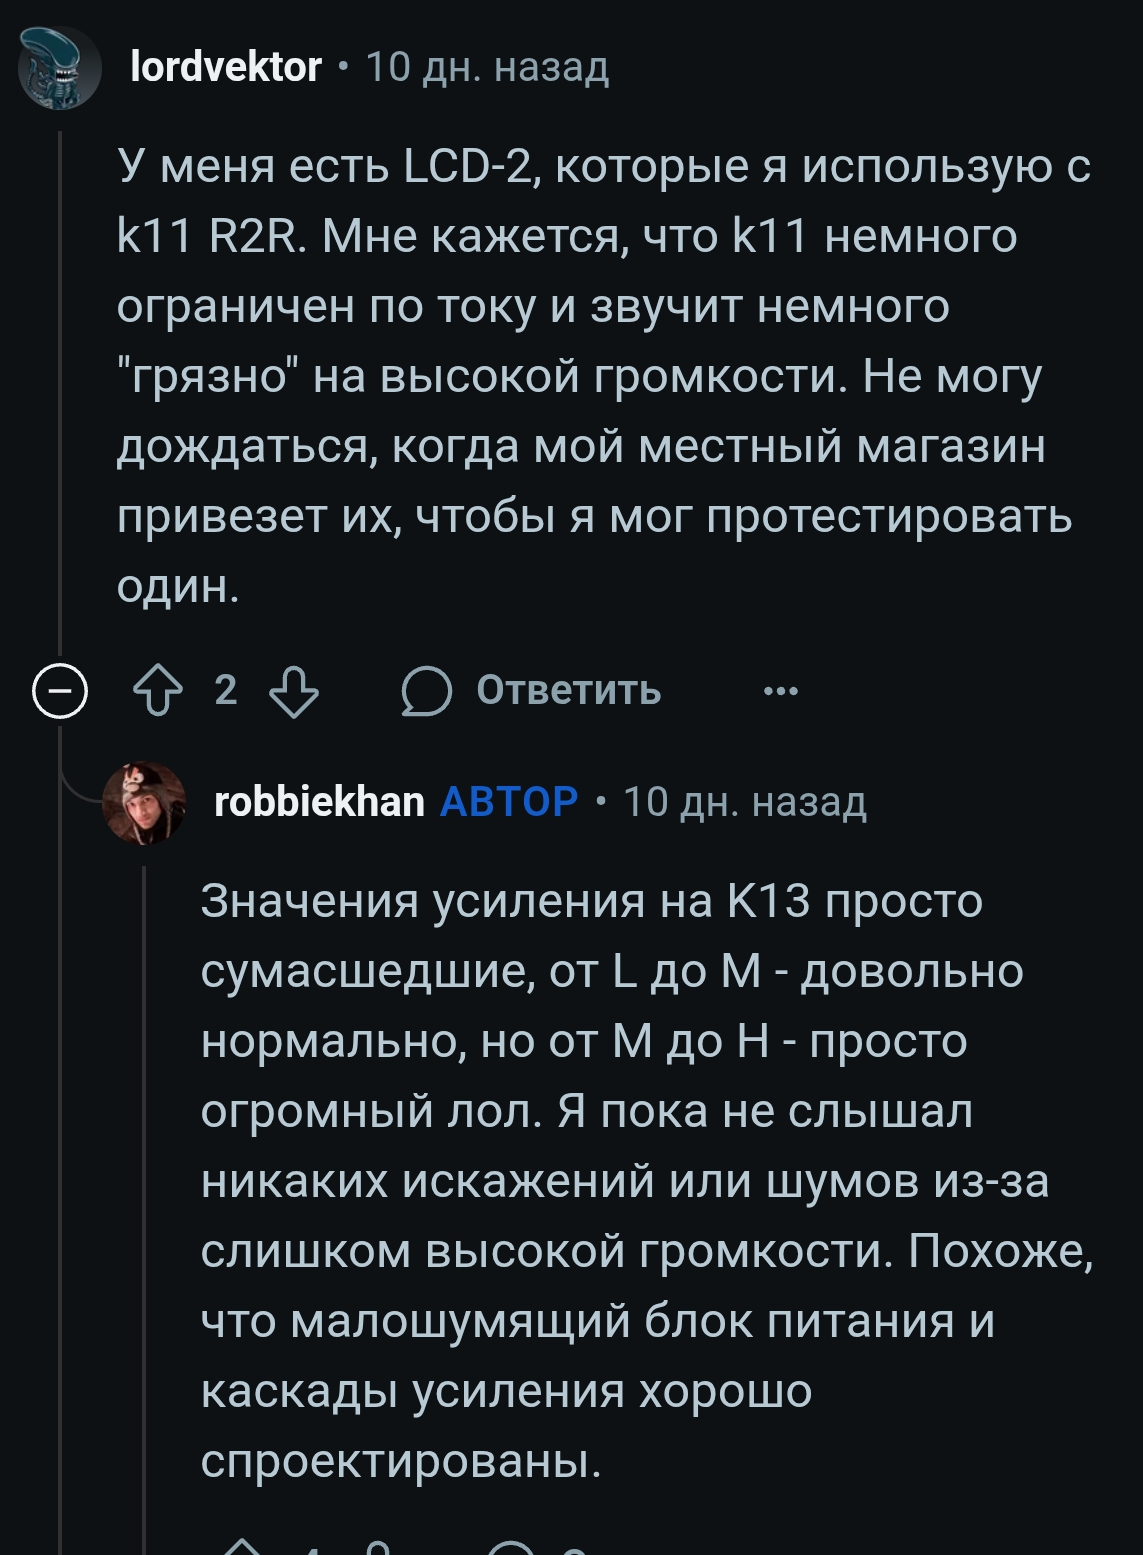Click lordvektor's comment timestamp

[x=487, y=67]
